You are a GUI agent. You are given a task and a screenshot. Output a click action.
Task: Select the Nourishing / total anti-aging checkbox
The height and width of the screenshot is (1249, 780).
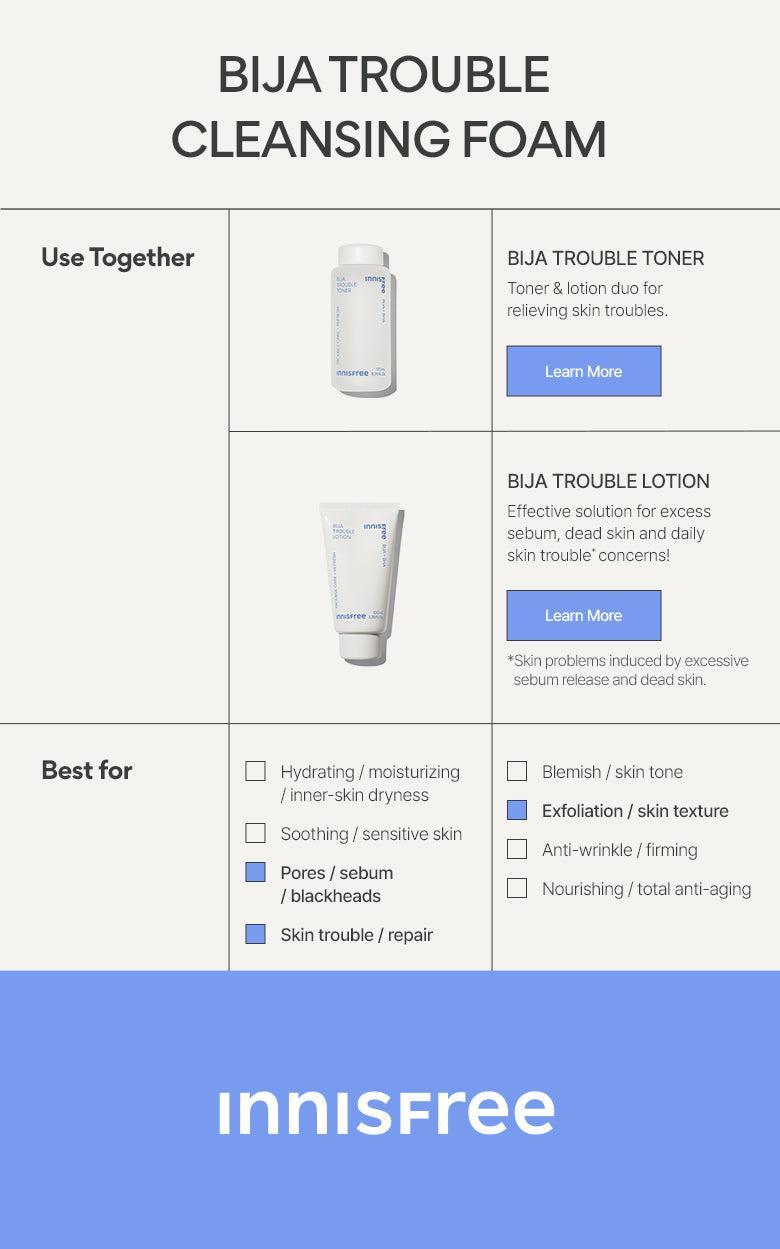517,888
